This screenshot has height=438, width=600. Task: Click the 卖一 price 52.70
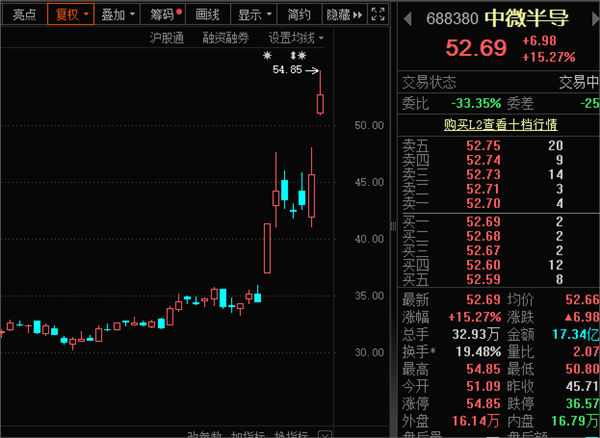point(483,203)
